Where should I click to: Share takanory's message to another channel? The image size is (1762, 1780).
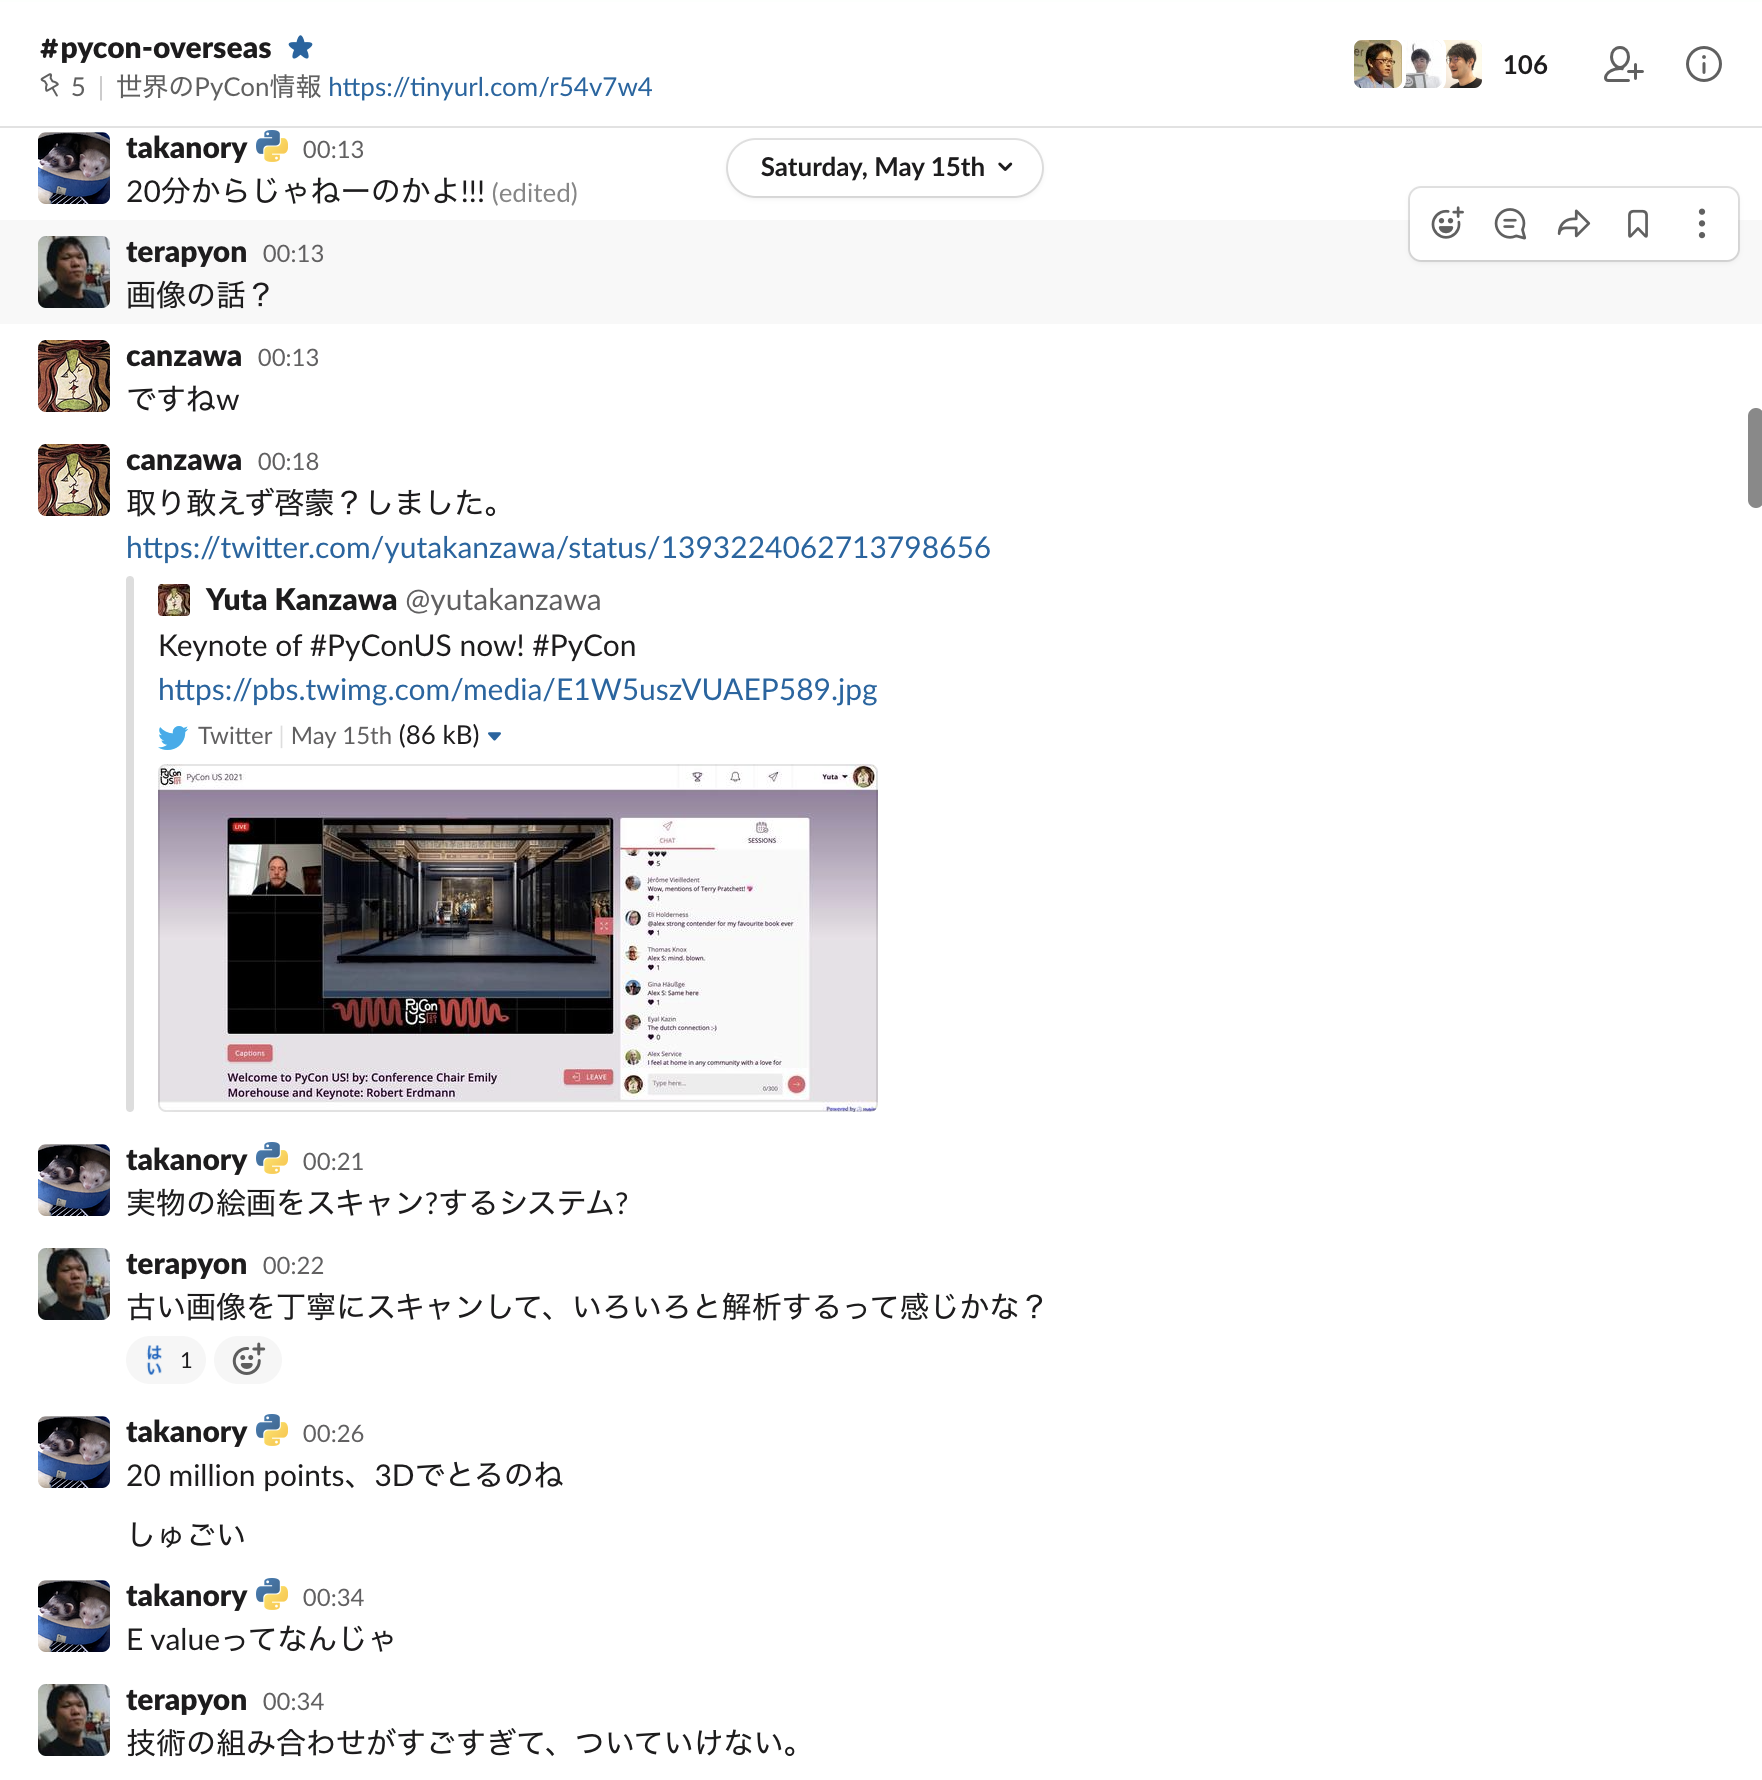[1574, 224]
